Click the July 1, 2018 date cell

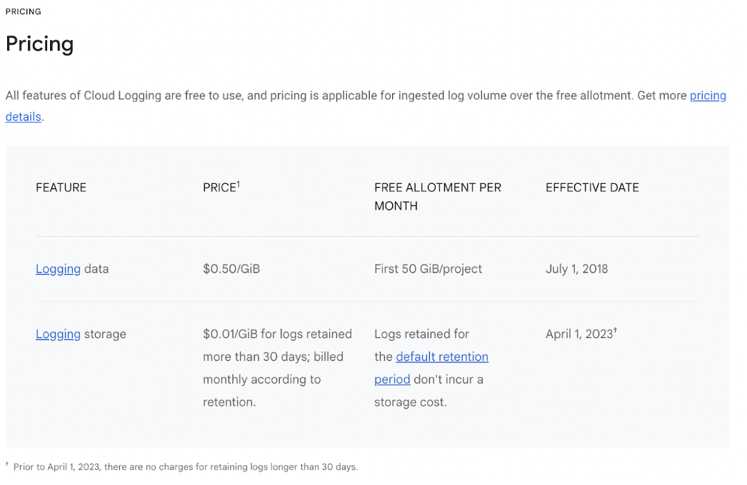pos(576,269)
